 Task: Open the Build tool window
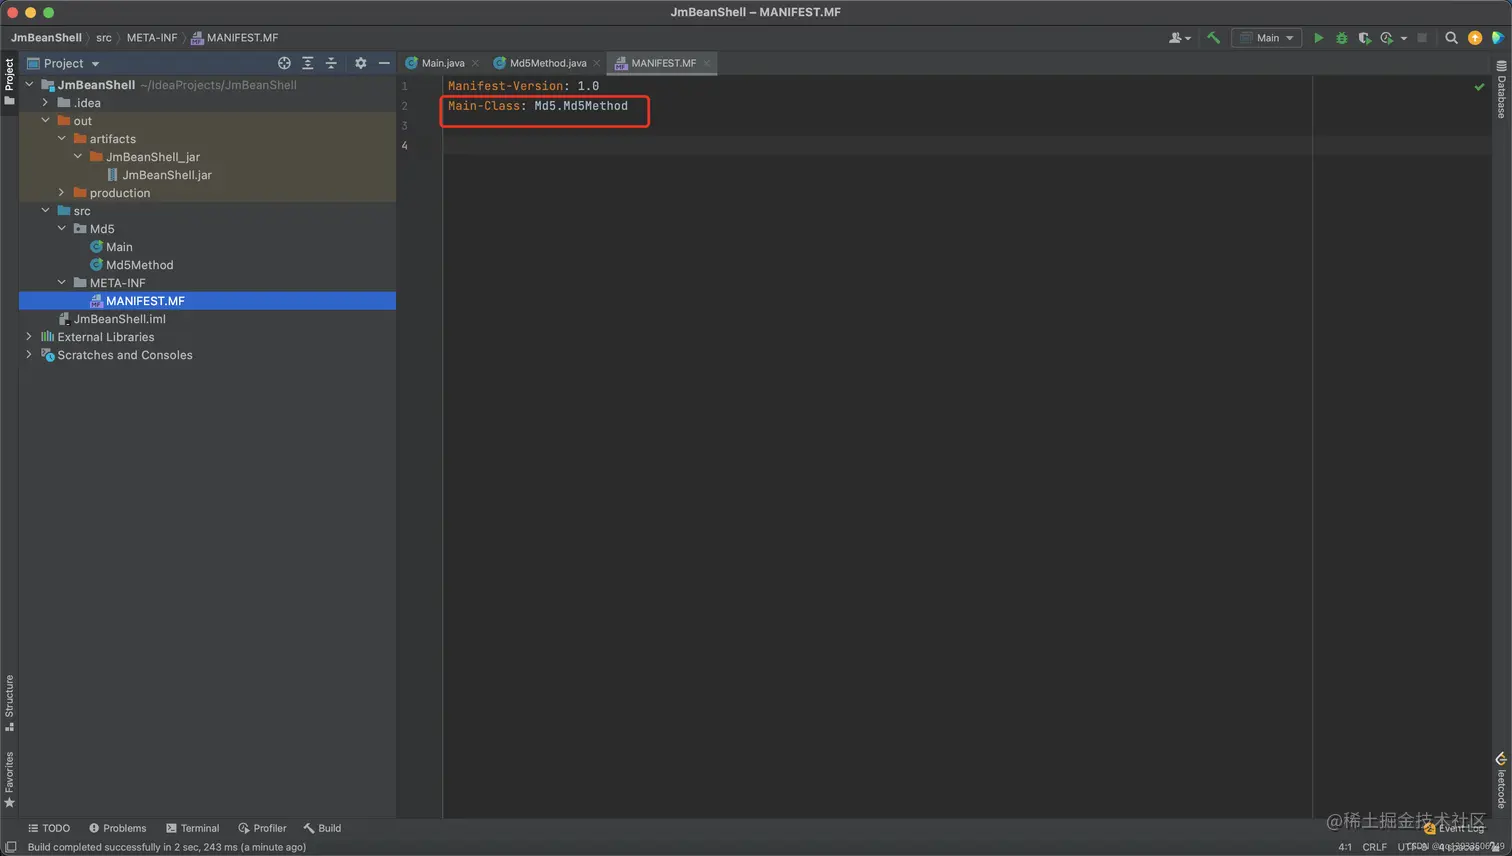322,828
